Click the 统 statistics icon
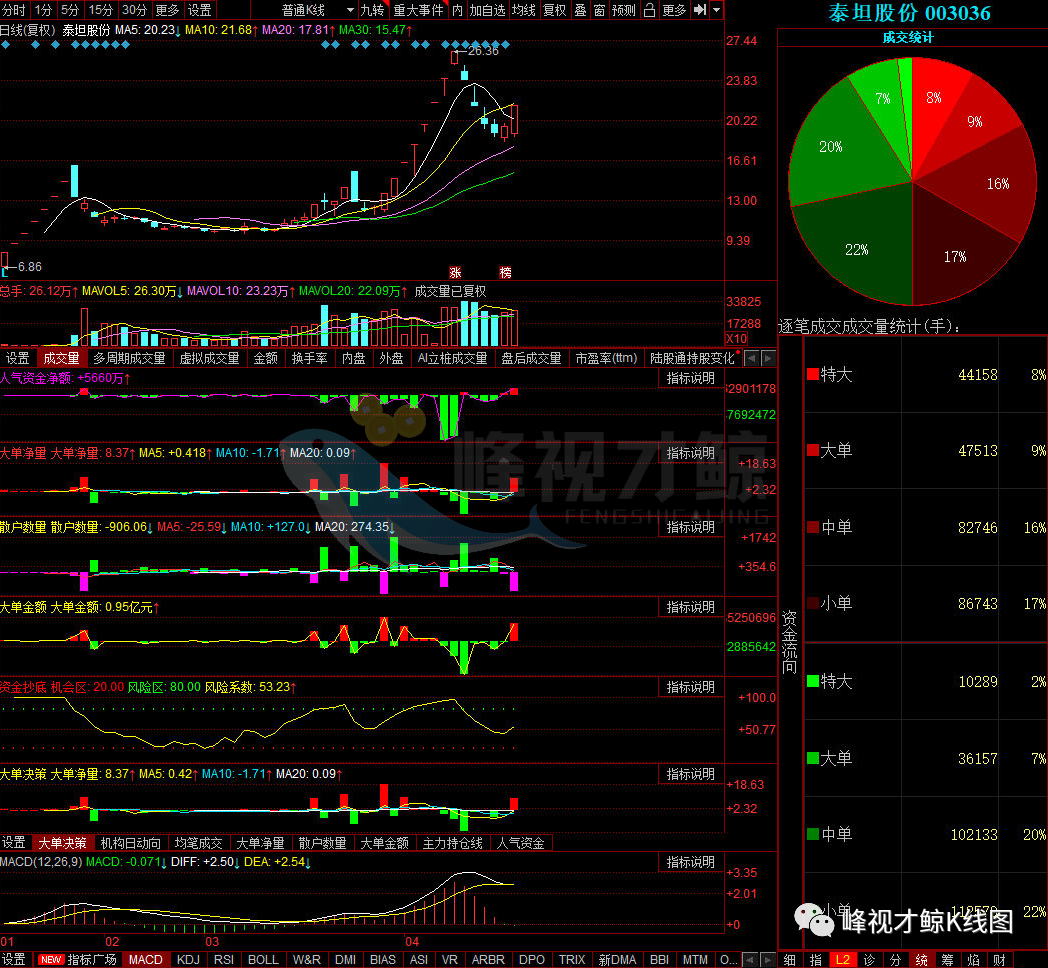 922,959
